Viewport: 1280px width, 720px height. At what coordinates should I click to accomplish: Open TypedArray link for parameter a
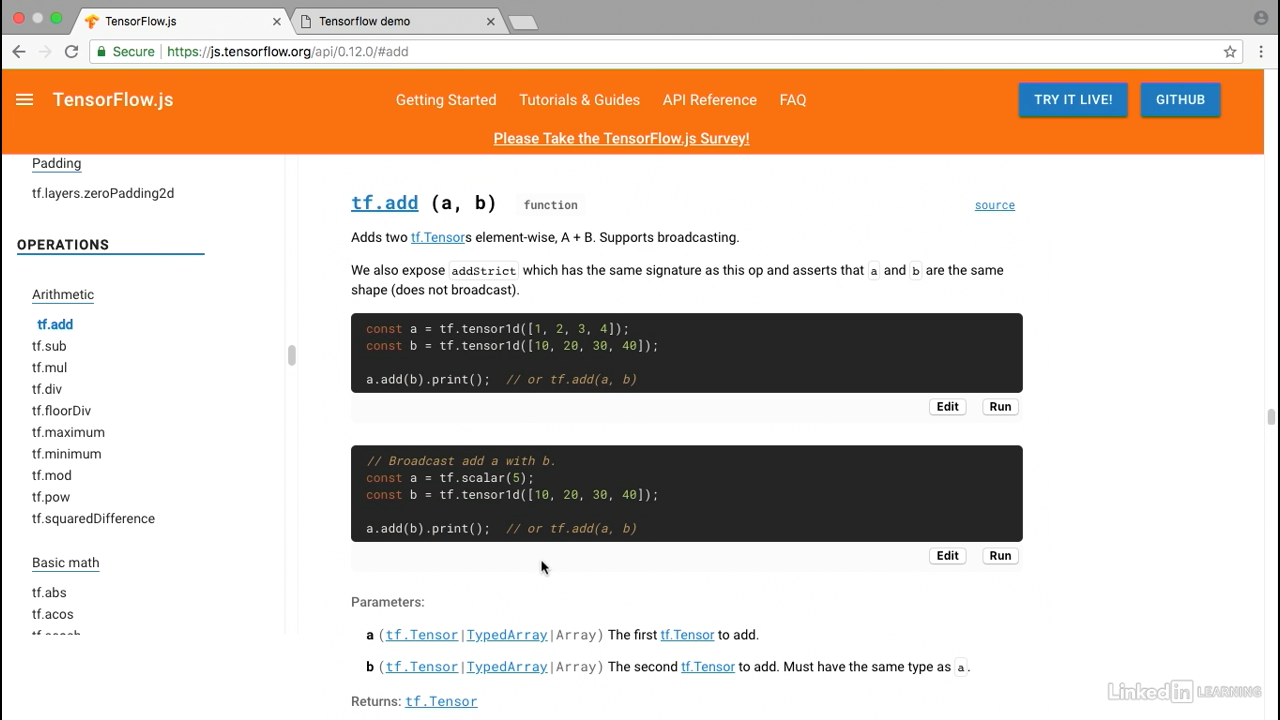point(507,635)
